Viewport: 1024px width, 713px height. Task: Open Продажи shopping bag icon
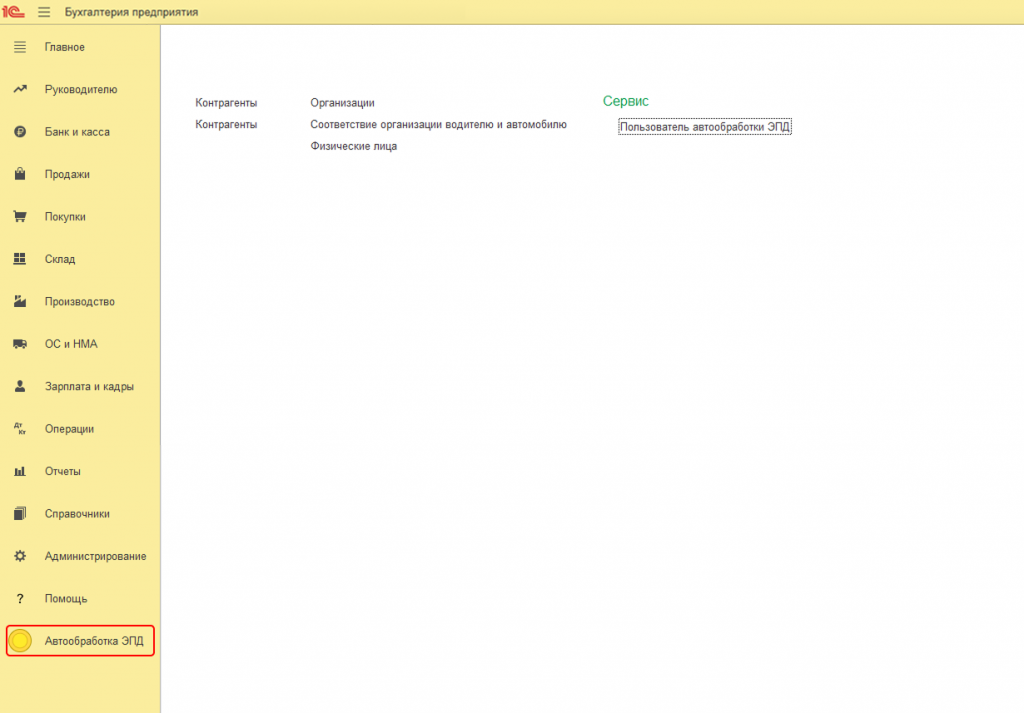click(x=20, y=174)
